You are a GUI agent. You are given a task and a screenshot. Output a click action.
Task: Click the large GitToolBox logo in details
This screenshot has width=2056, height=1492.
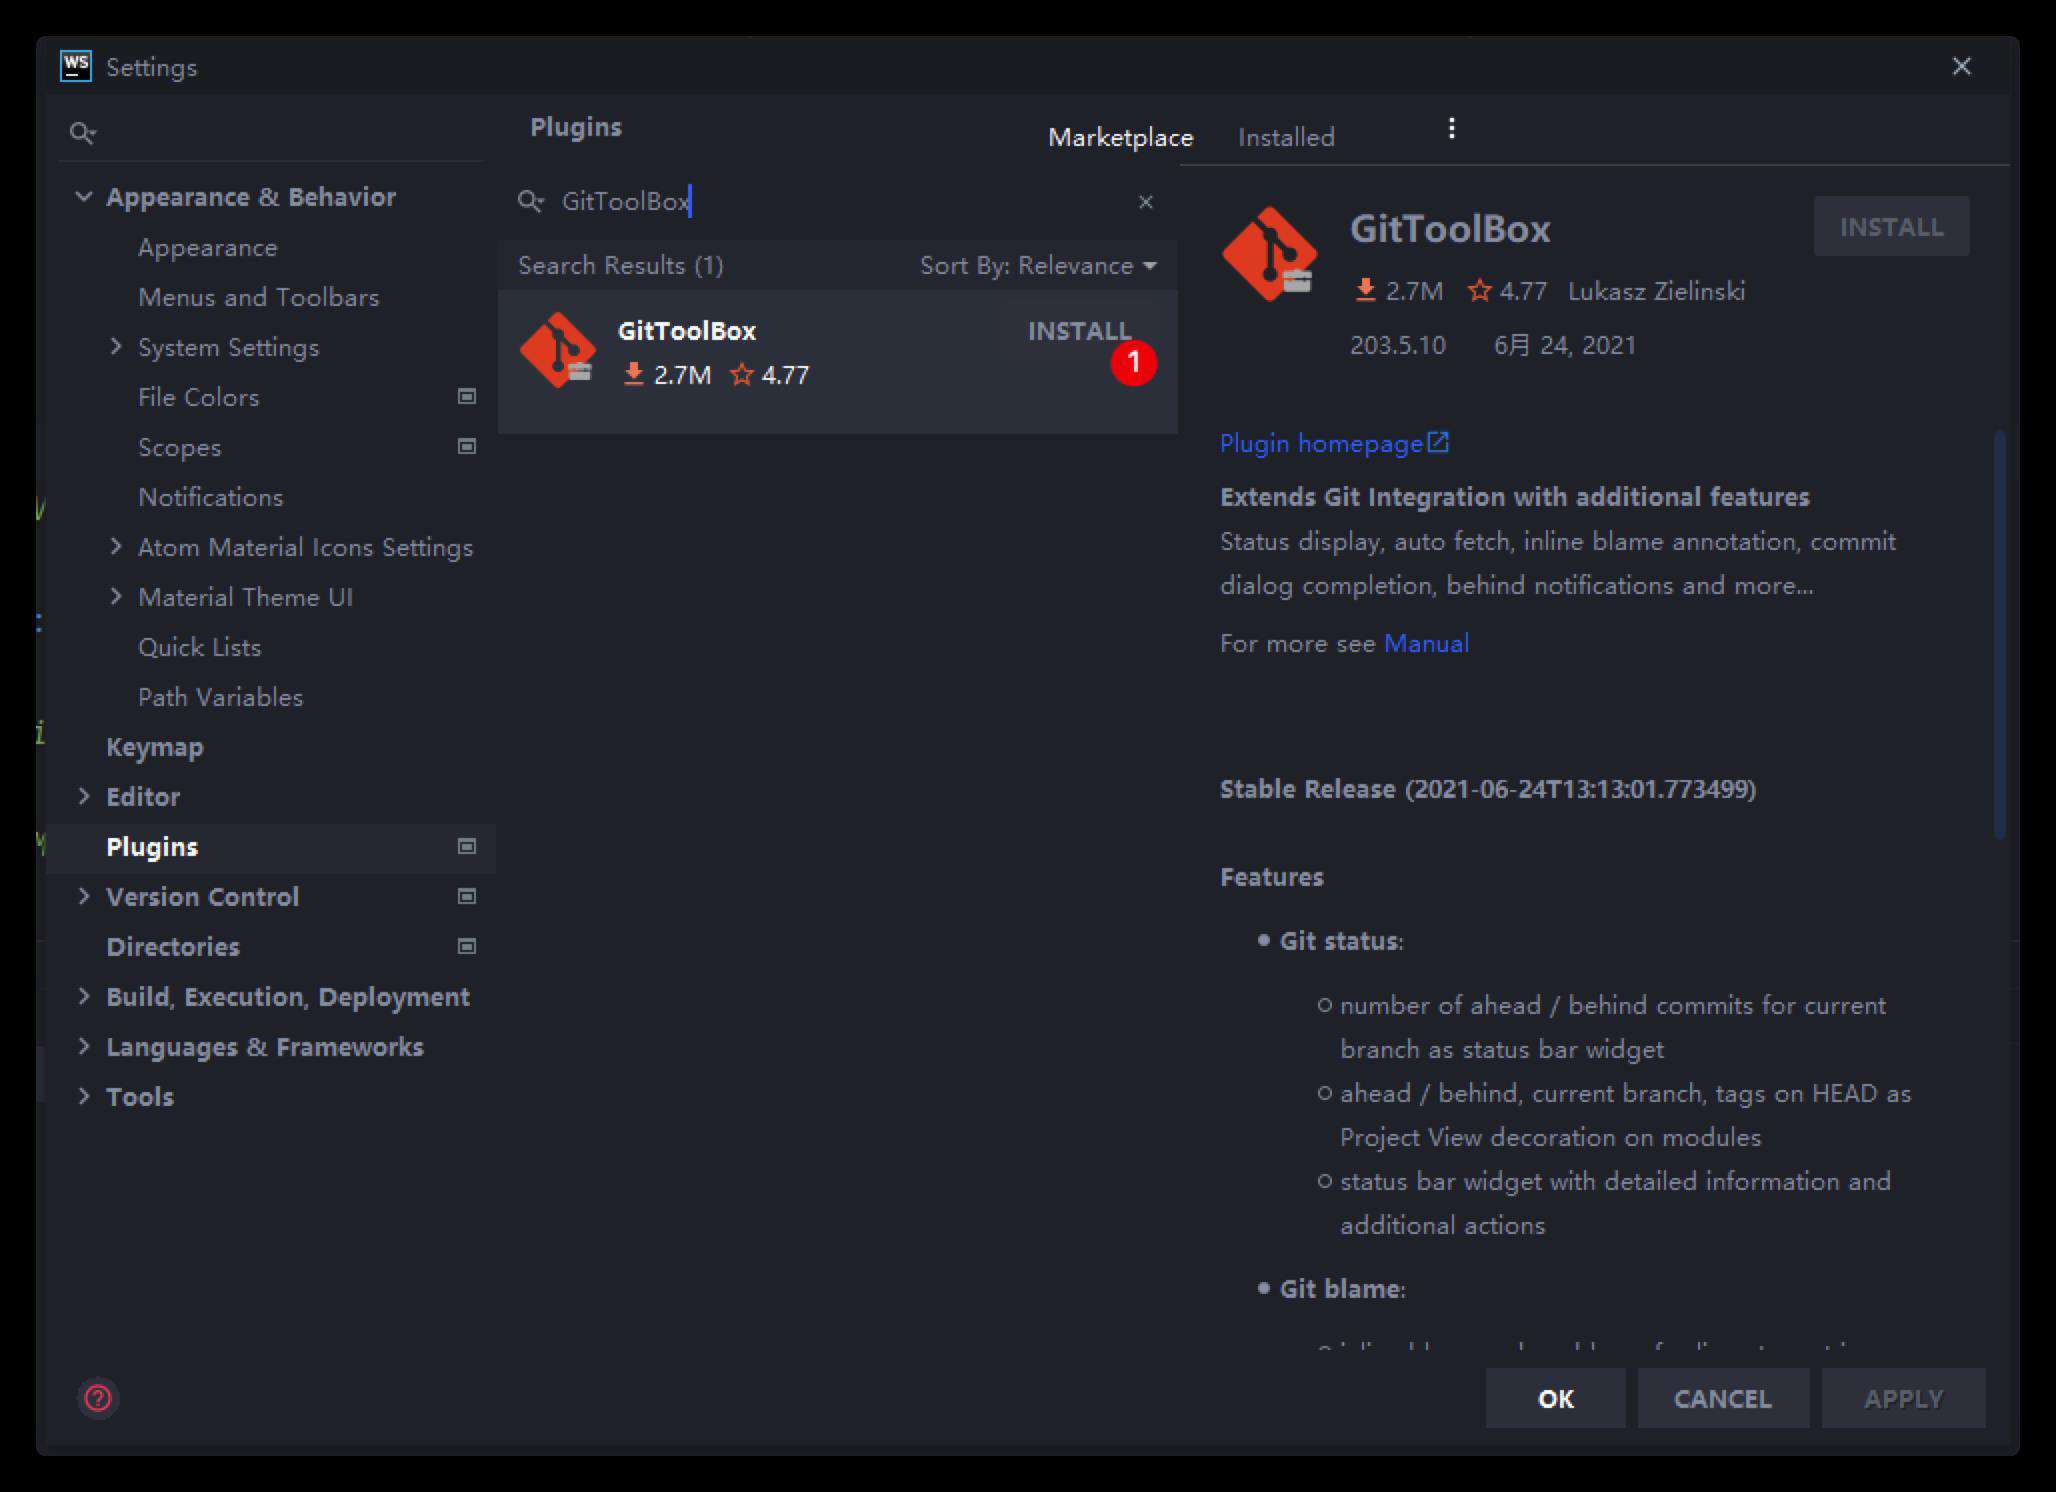(x=1269, y=254)
